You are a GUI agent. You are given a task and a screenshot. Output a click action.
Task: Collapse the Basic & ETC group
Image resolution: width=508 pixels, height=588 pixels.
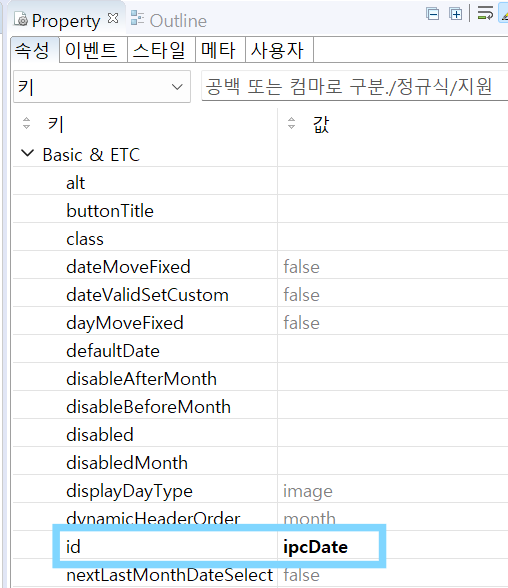[x=27, y=153]
